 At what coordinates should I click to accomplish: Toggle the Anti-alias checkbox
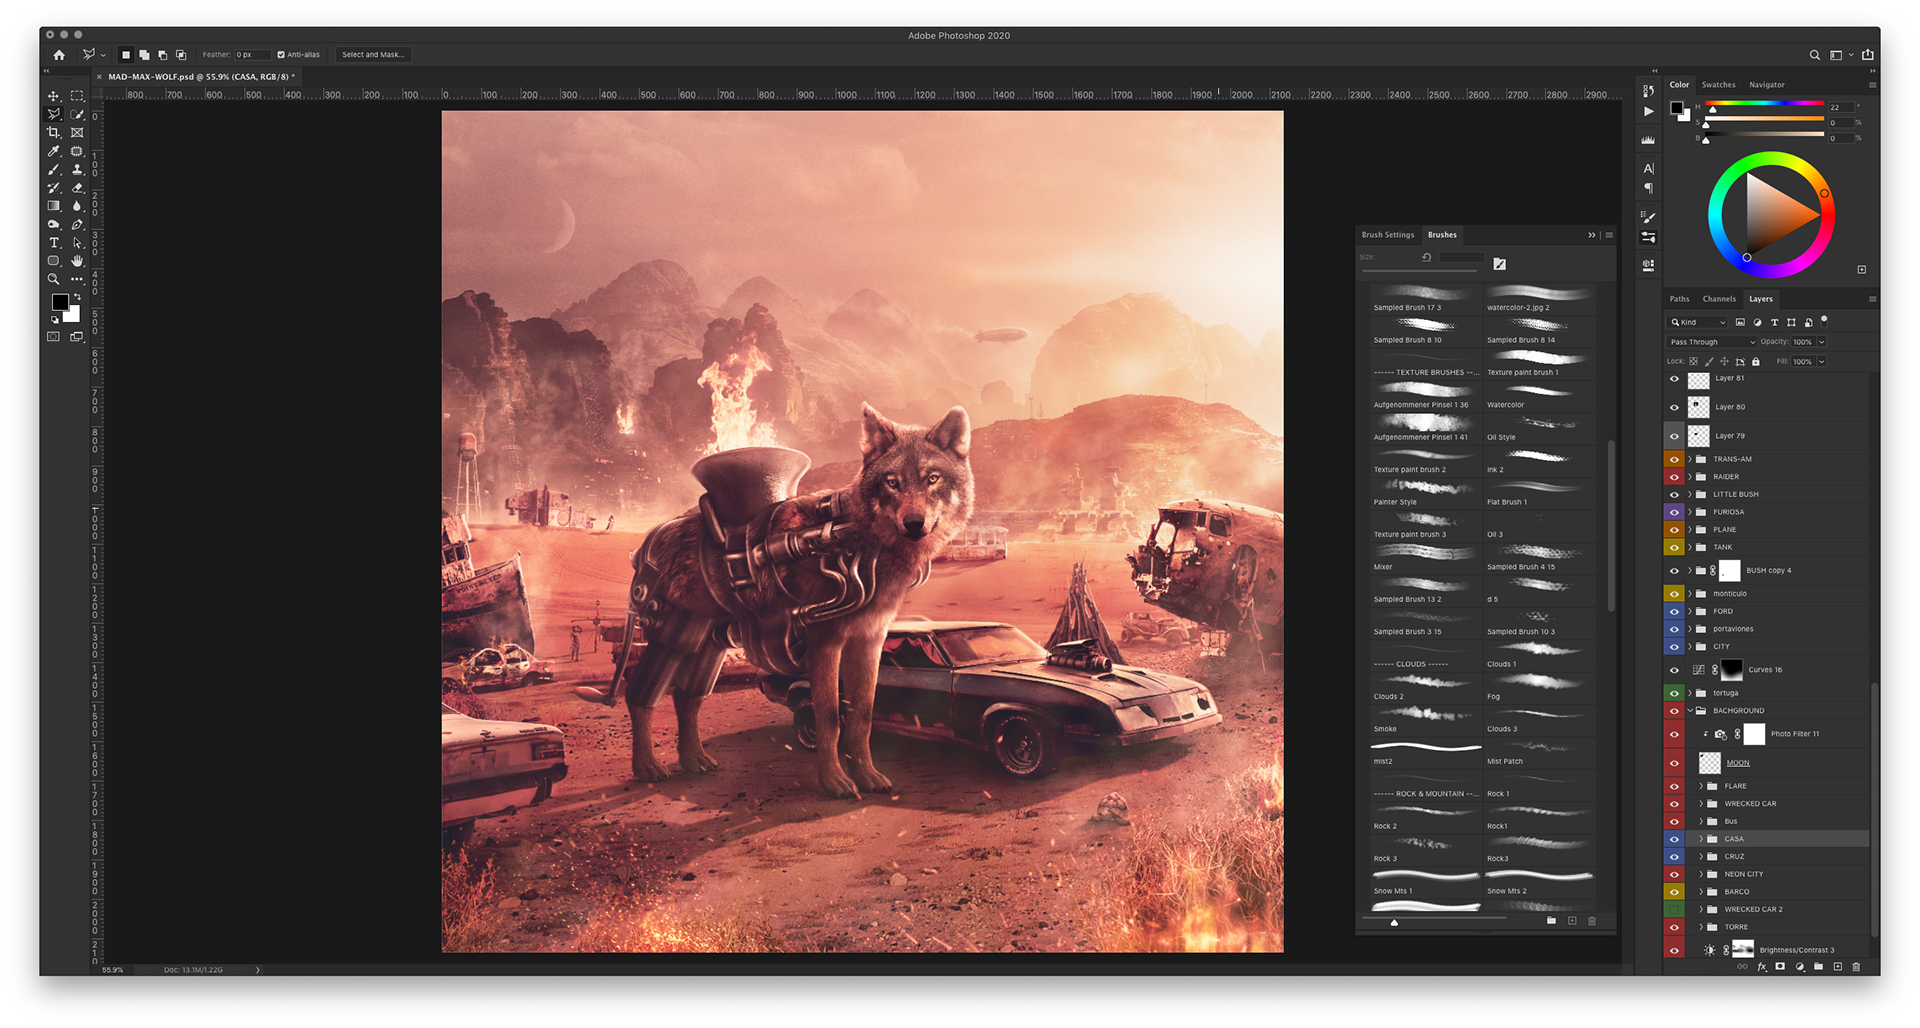coord(281,55)
